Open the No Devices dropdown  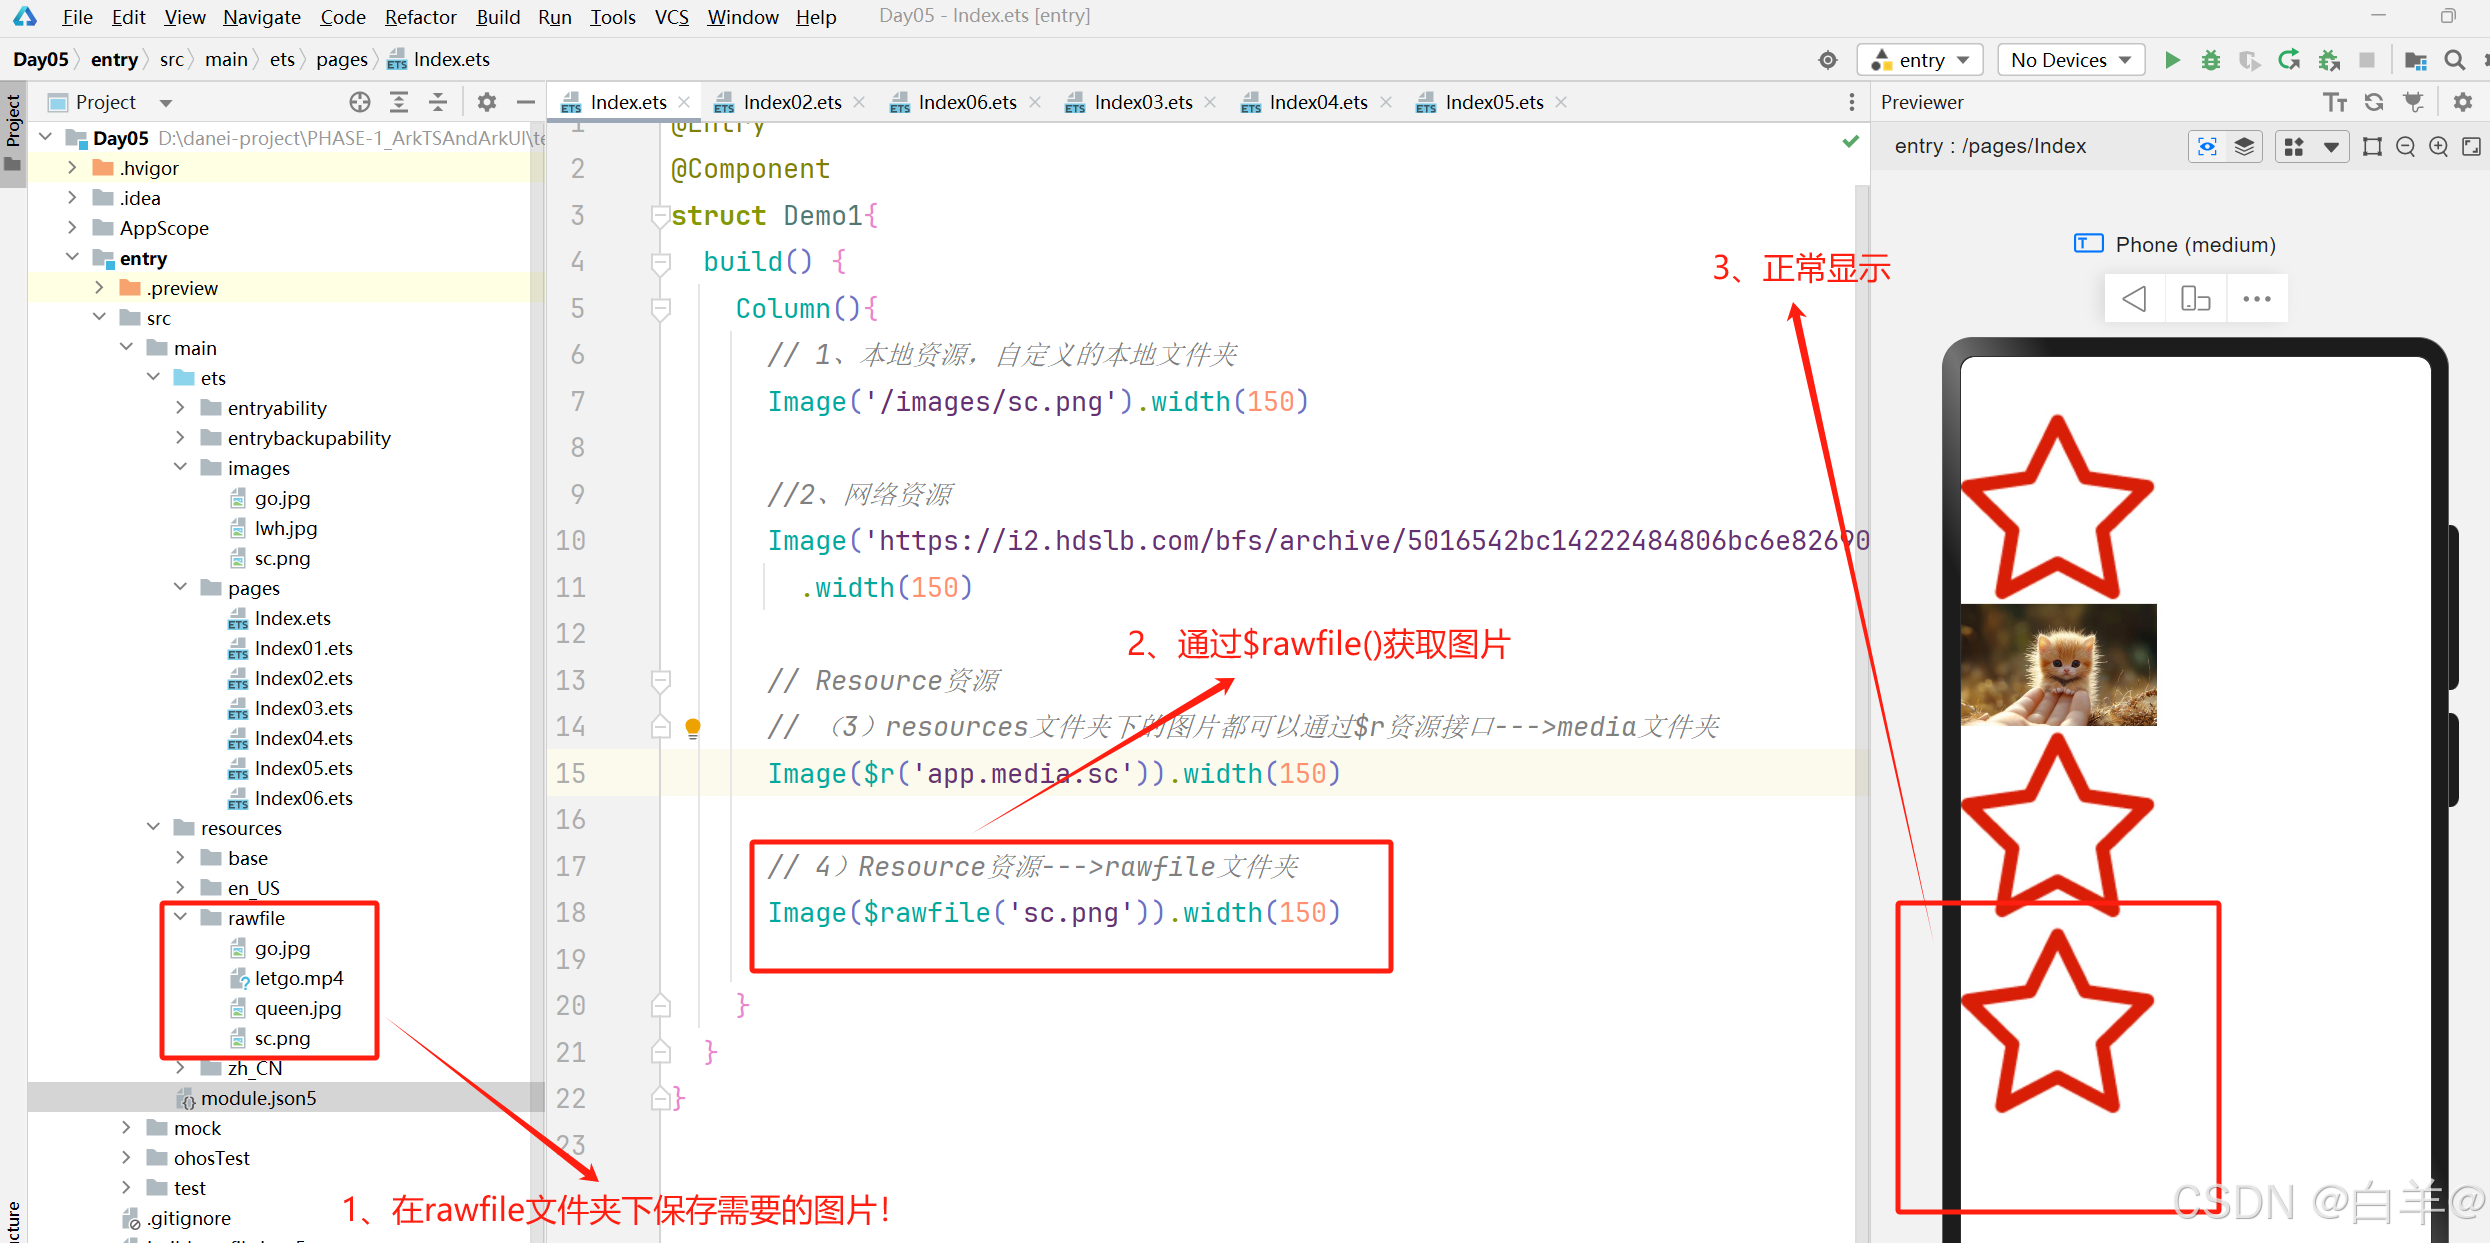coord(2069,60)
